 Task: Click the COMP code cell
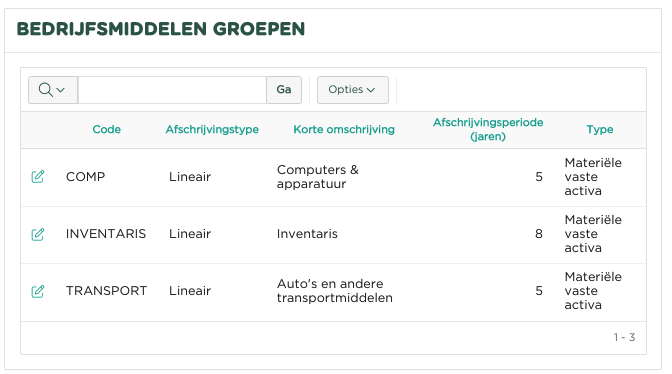pos(85,177)
